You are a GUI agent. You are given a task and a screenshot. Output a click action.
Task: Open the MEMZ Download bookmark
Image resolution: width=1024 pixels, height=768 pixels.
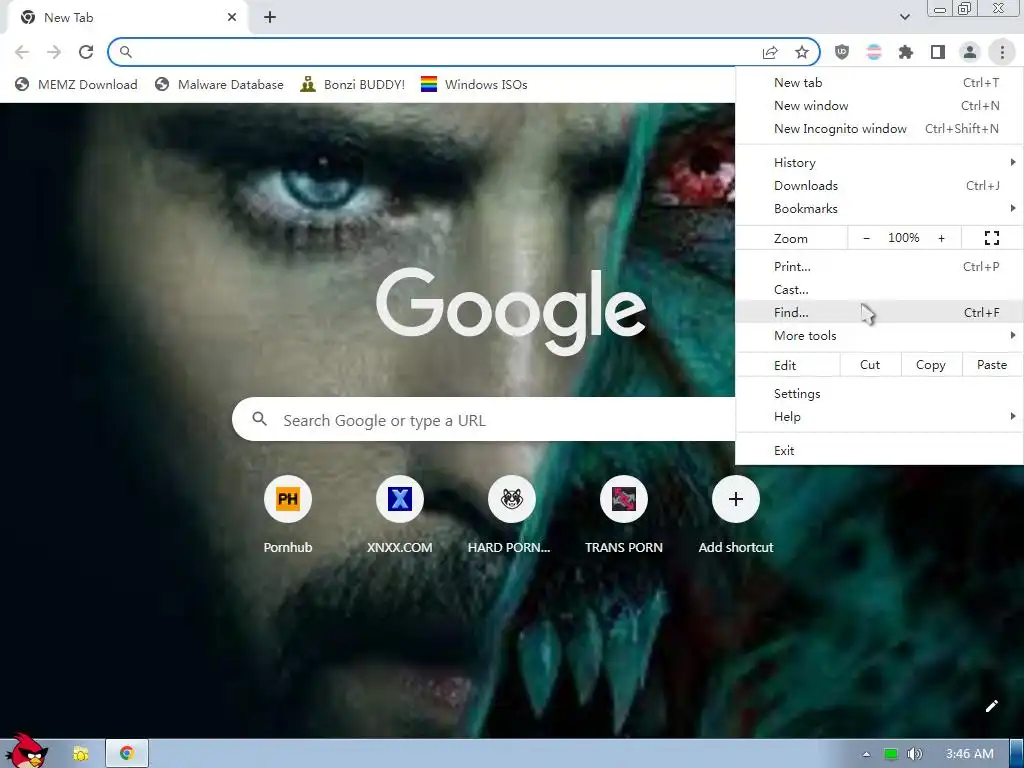76,84
